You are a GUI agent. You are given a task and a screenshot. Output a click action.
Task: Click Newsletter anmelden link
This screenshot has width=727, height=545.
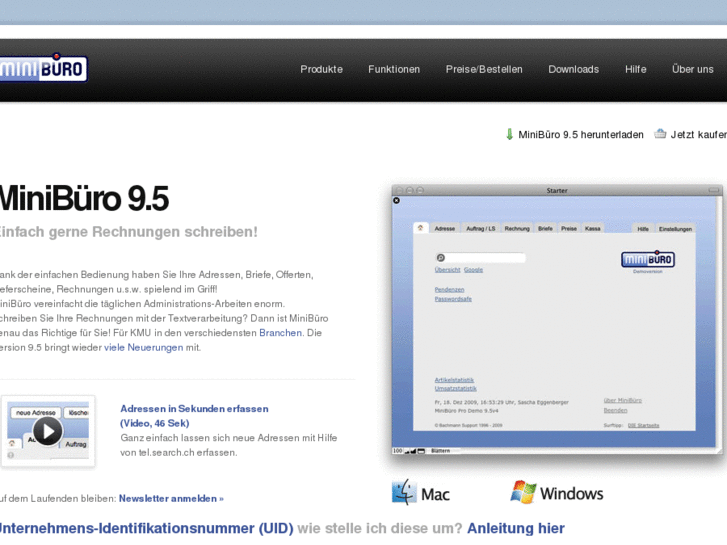point(171,499)
